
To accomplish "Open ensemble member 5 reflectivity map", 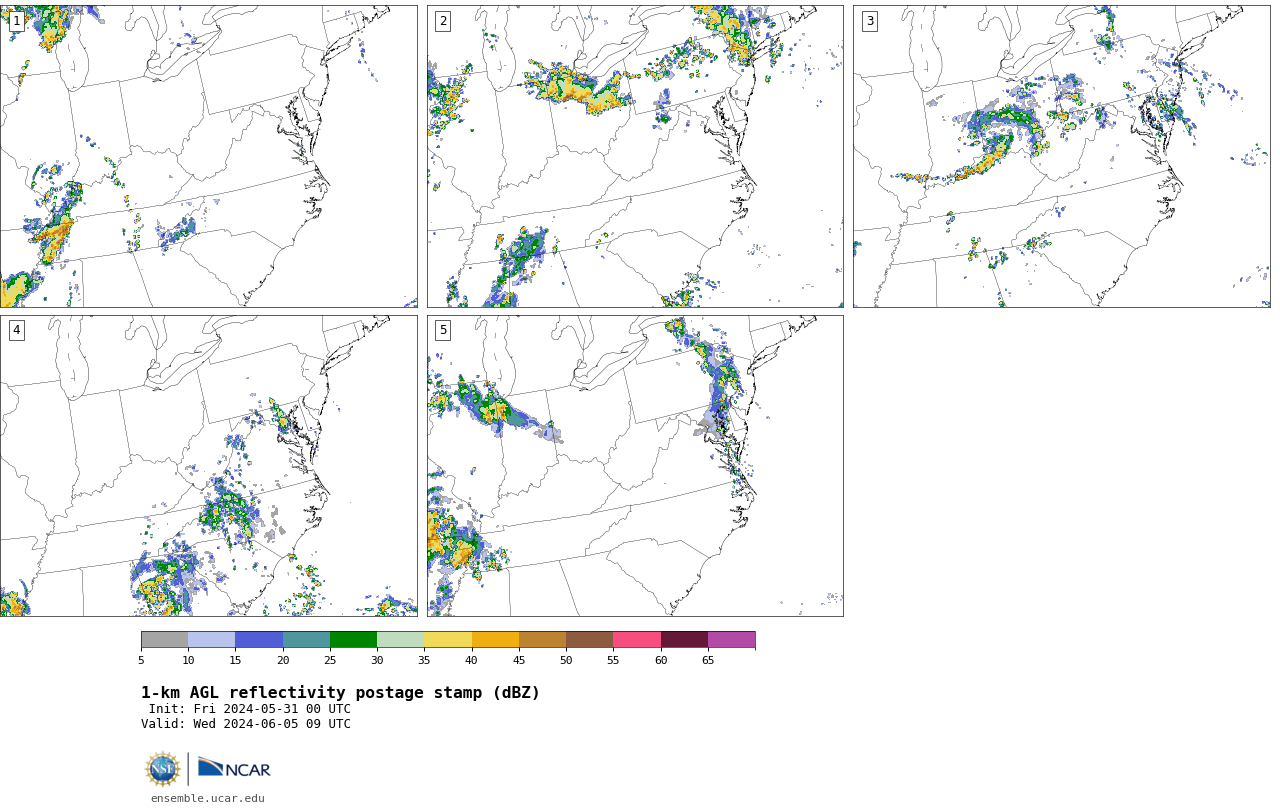I will [x=635, y=466].
